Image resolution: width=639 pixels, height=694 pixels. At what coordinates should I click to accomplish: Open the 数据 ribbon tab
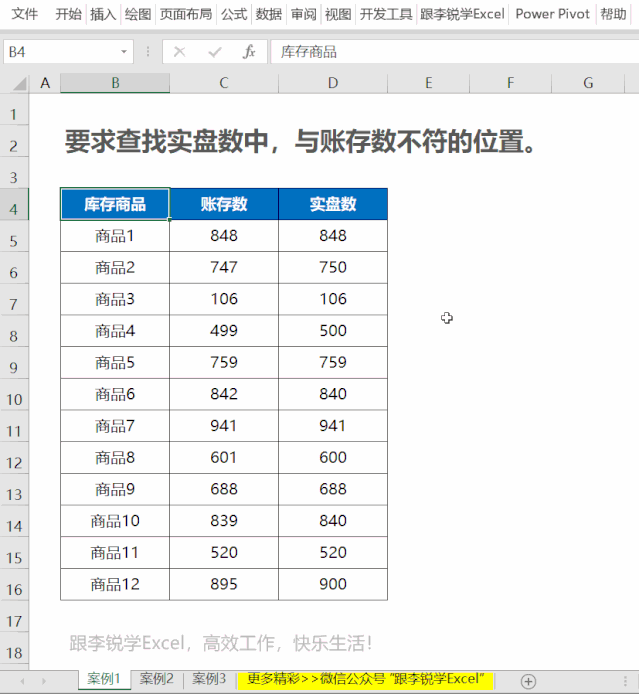click(x=269, y=14)
